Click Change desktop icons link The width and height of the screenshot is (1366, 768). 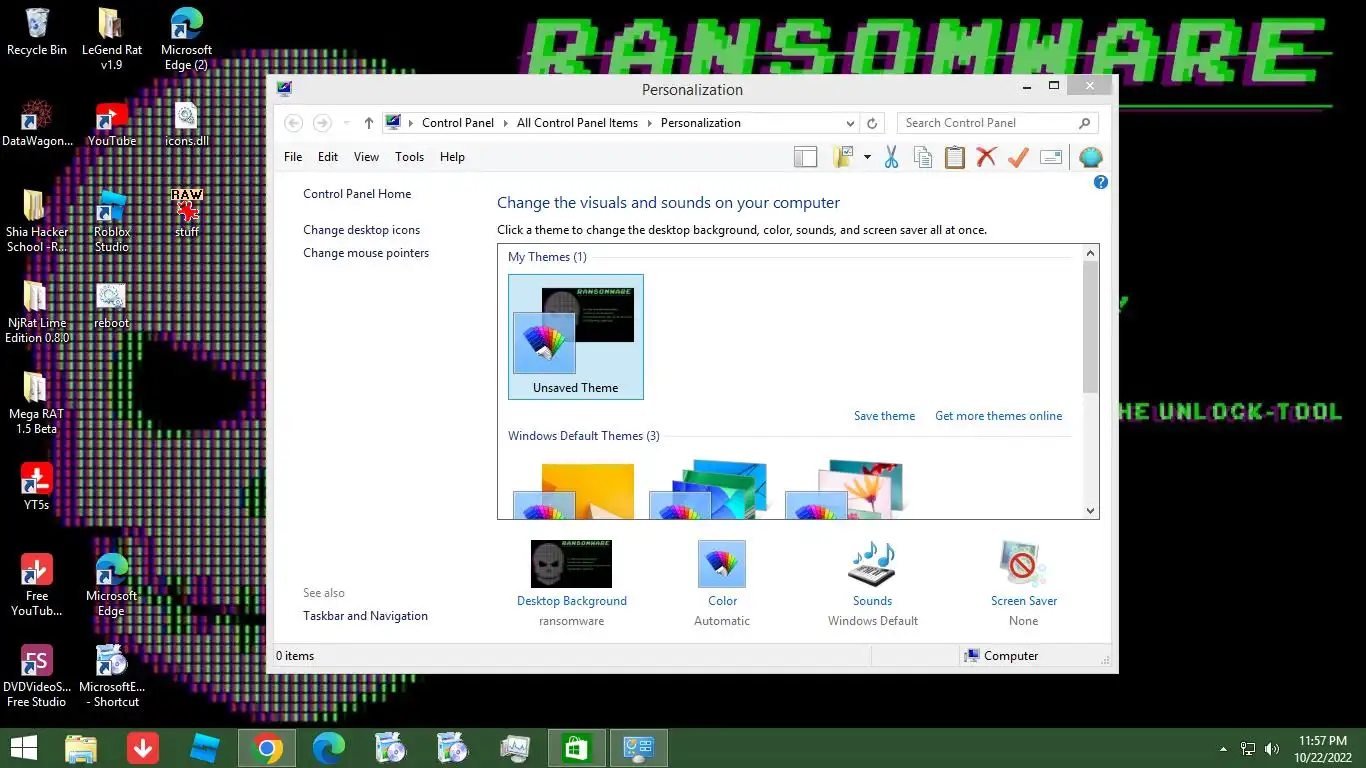click(362, 230)
